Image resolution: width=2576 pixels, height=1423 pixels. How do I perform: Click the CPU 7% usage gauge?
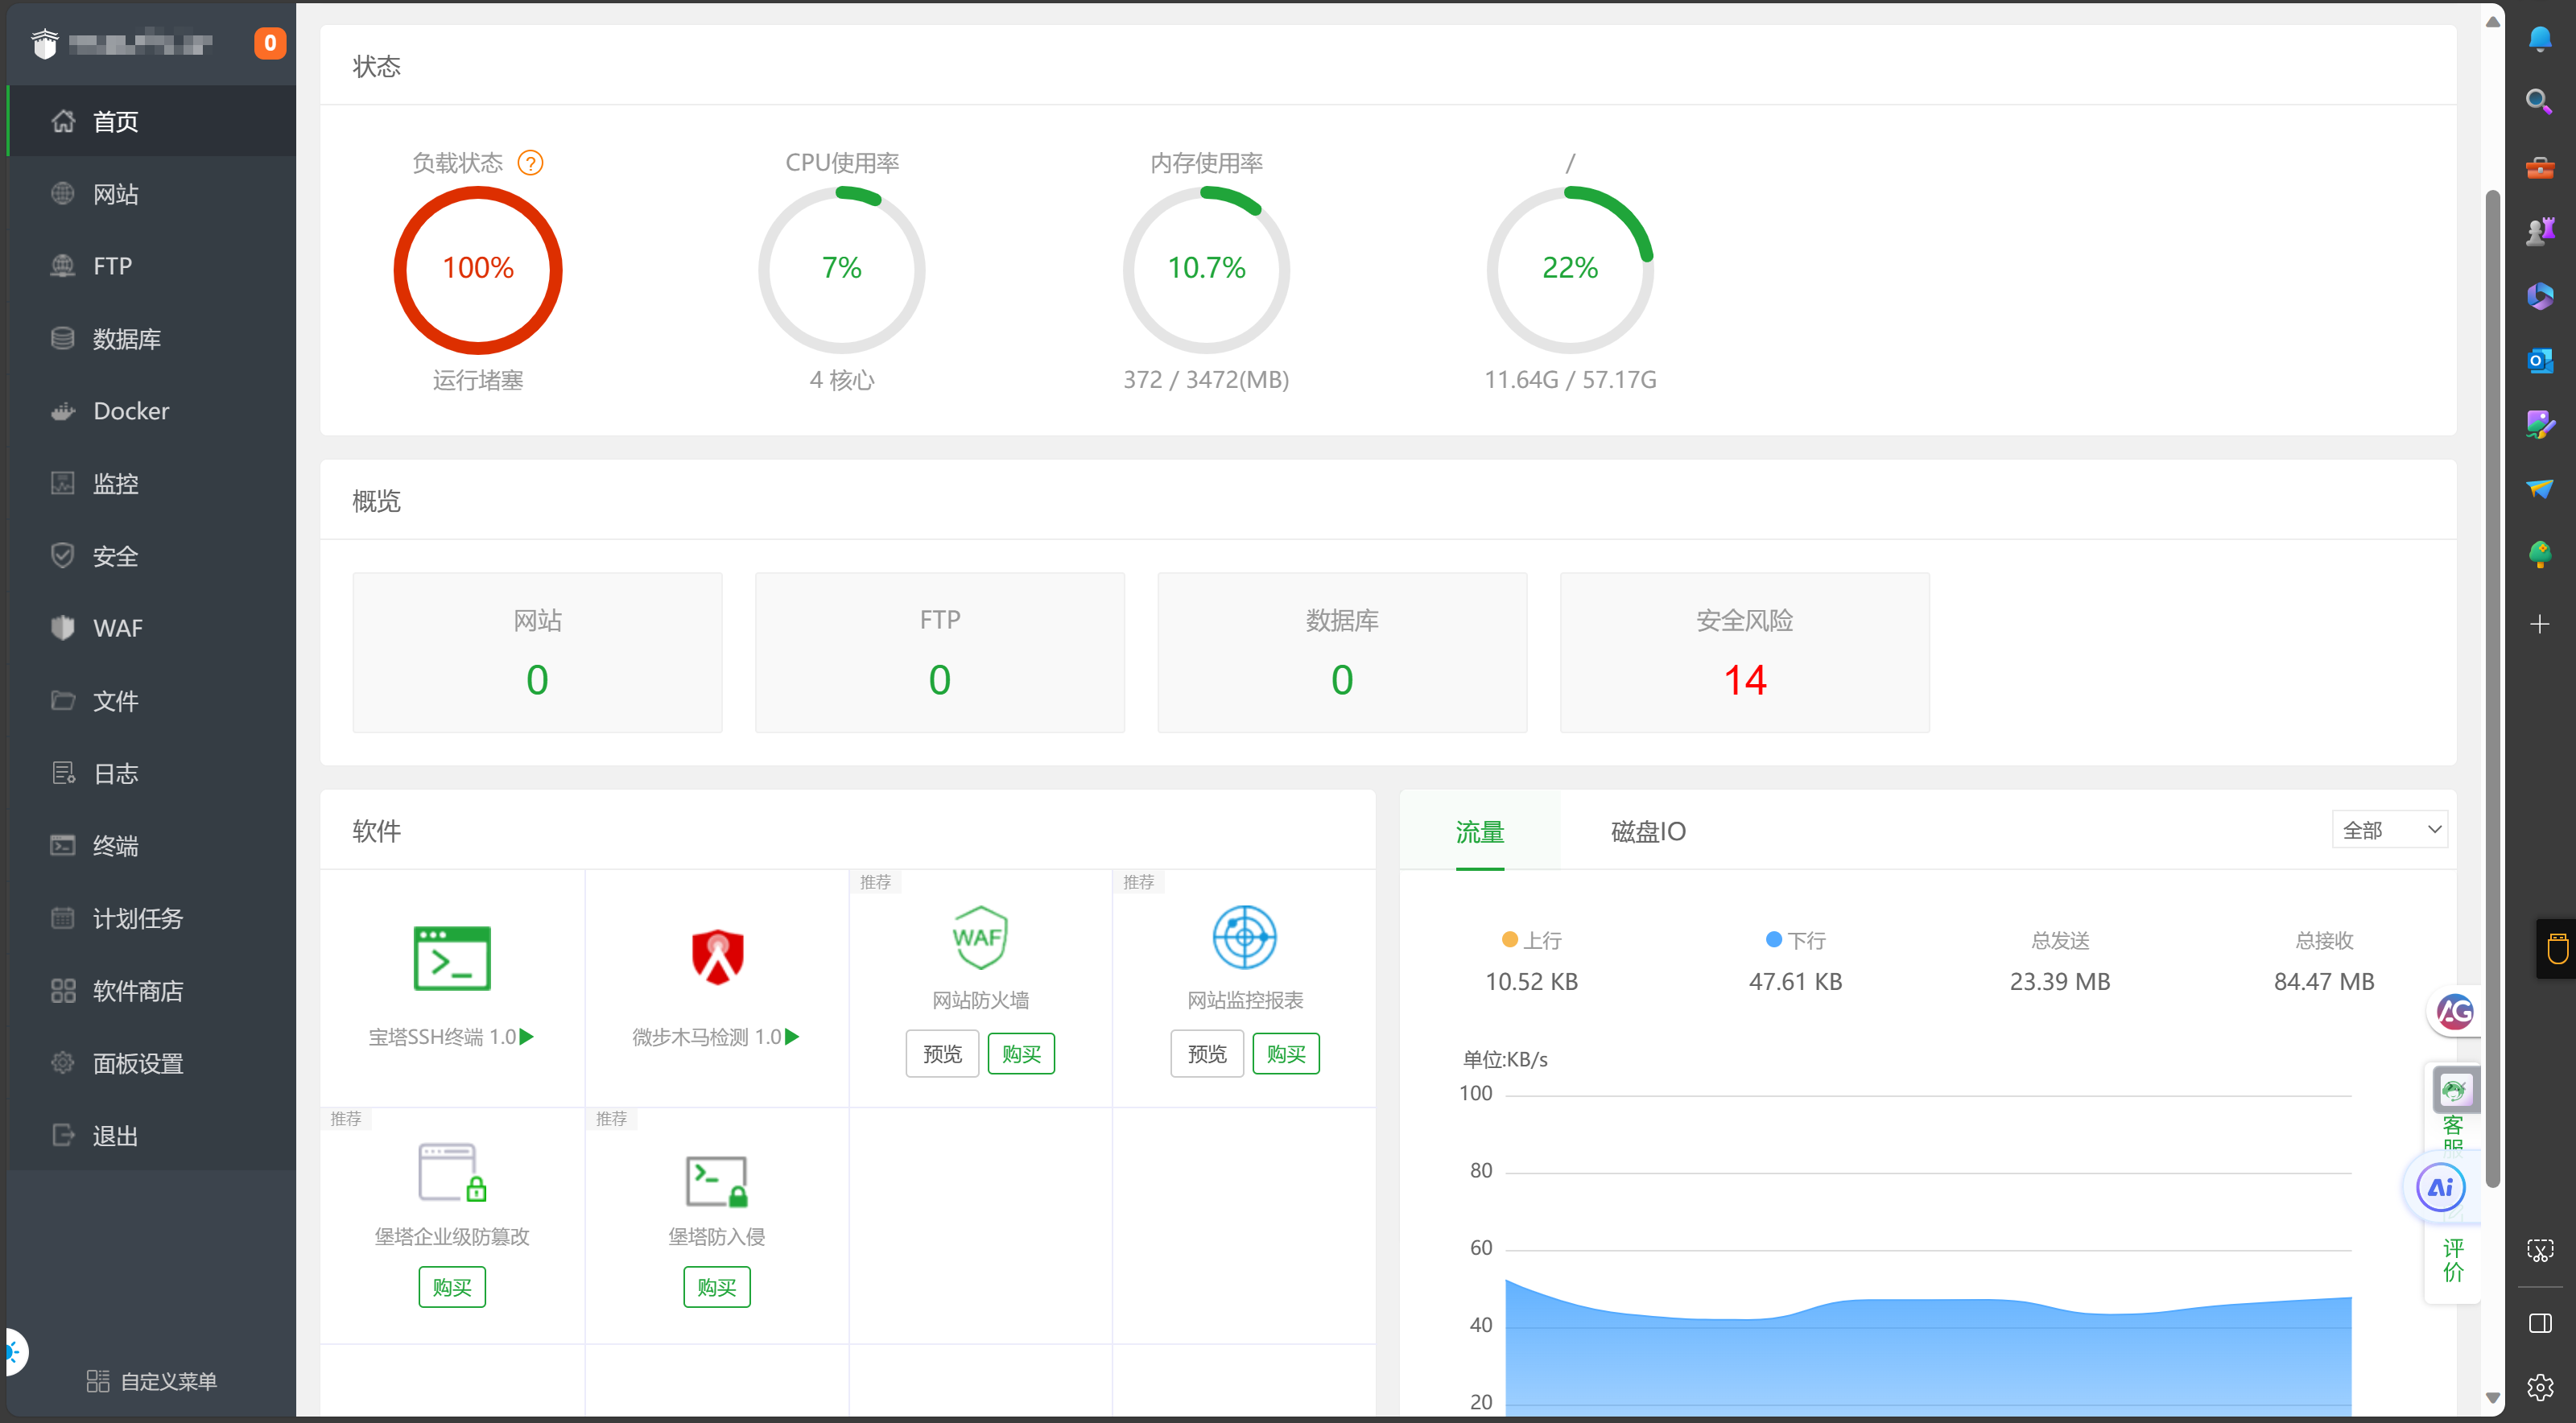pos(842,270)
